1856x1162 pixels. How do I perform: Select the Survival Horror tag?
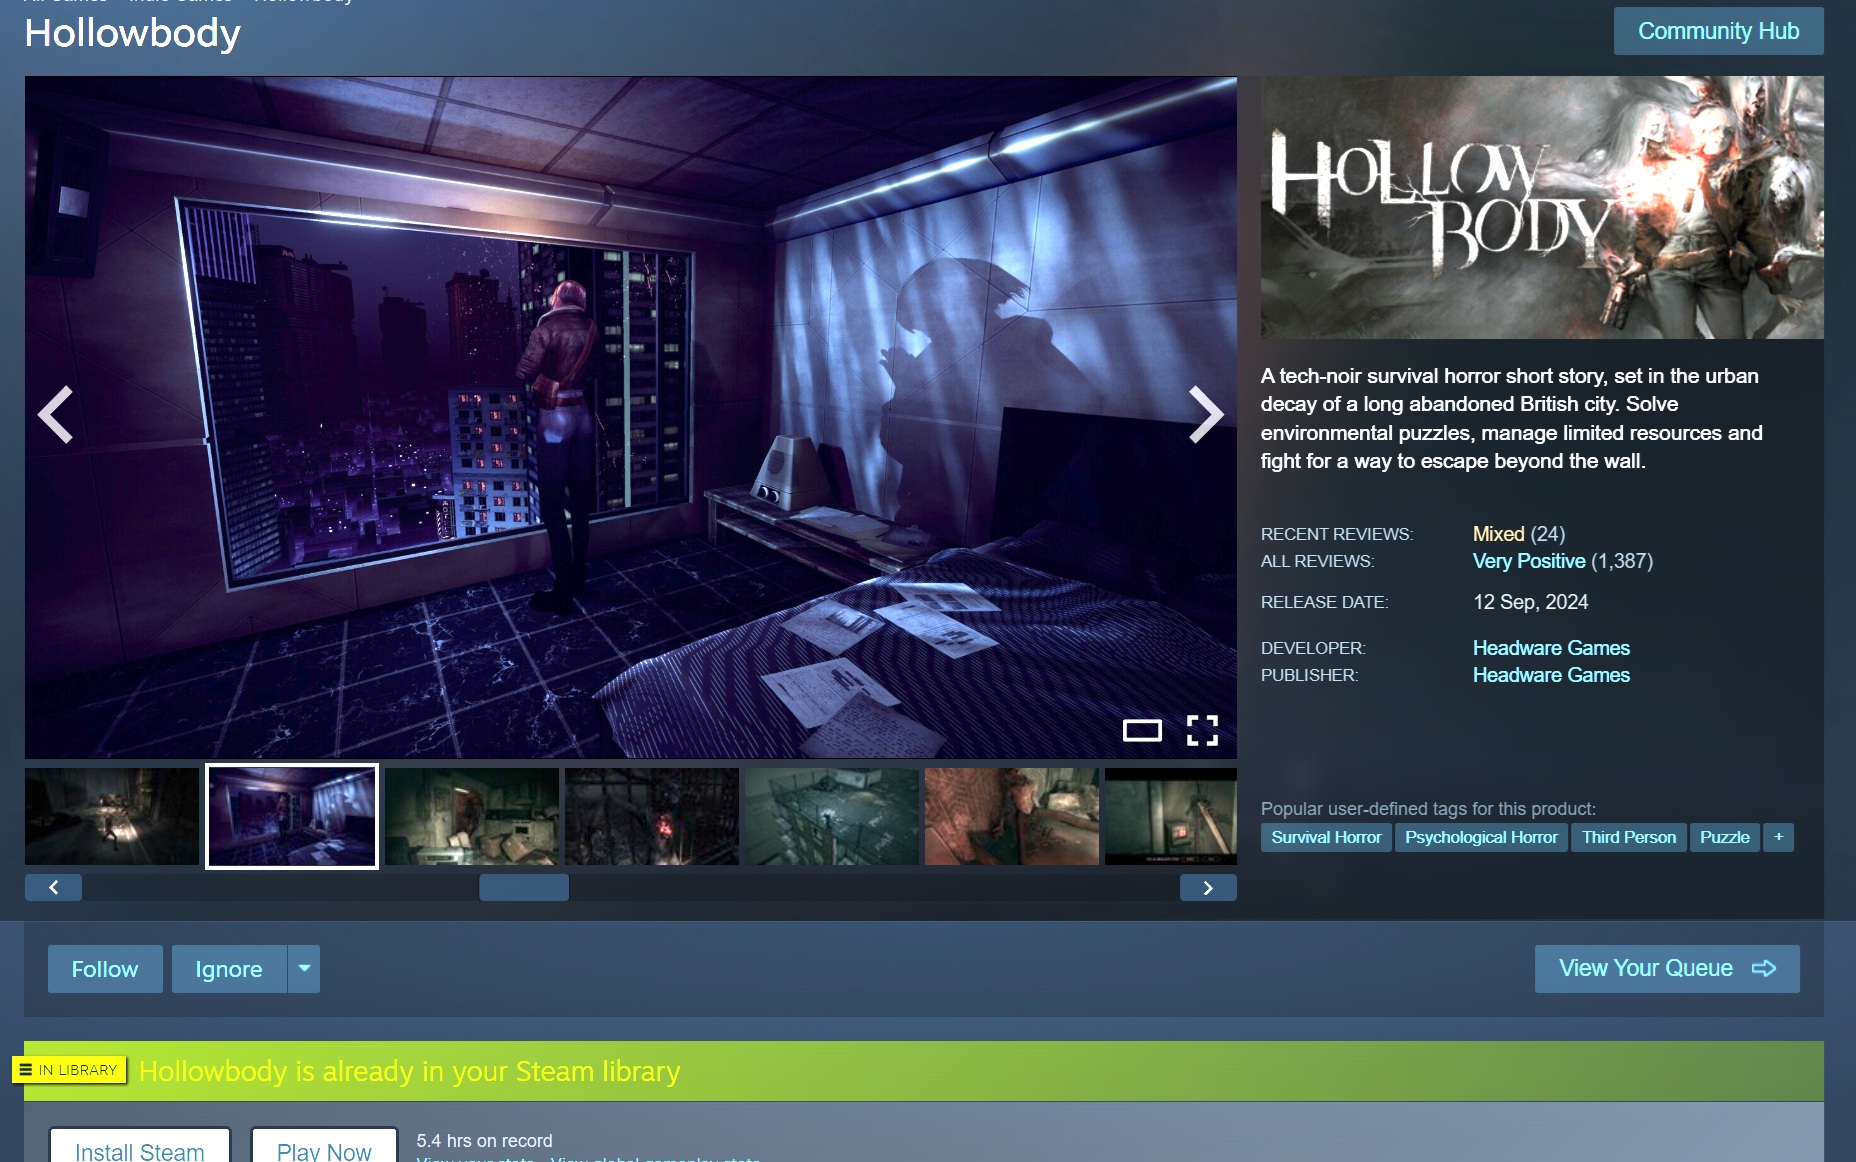pyautogui.click(x=1326, y=837)
